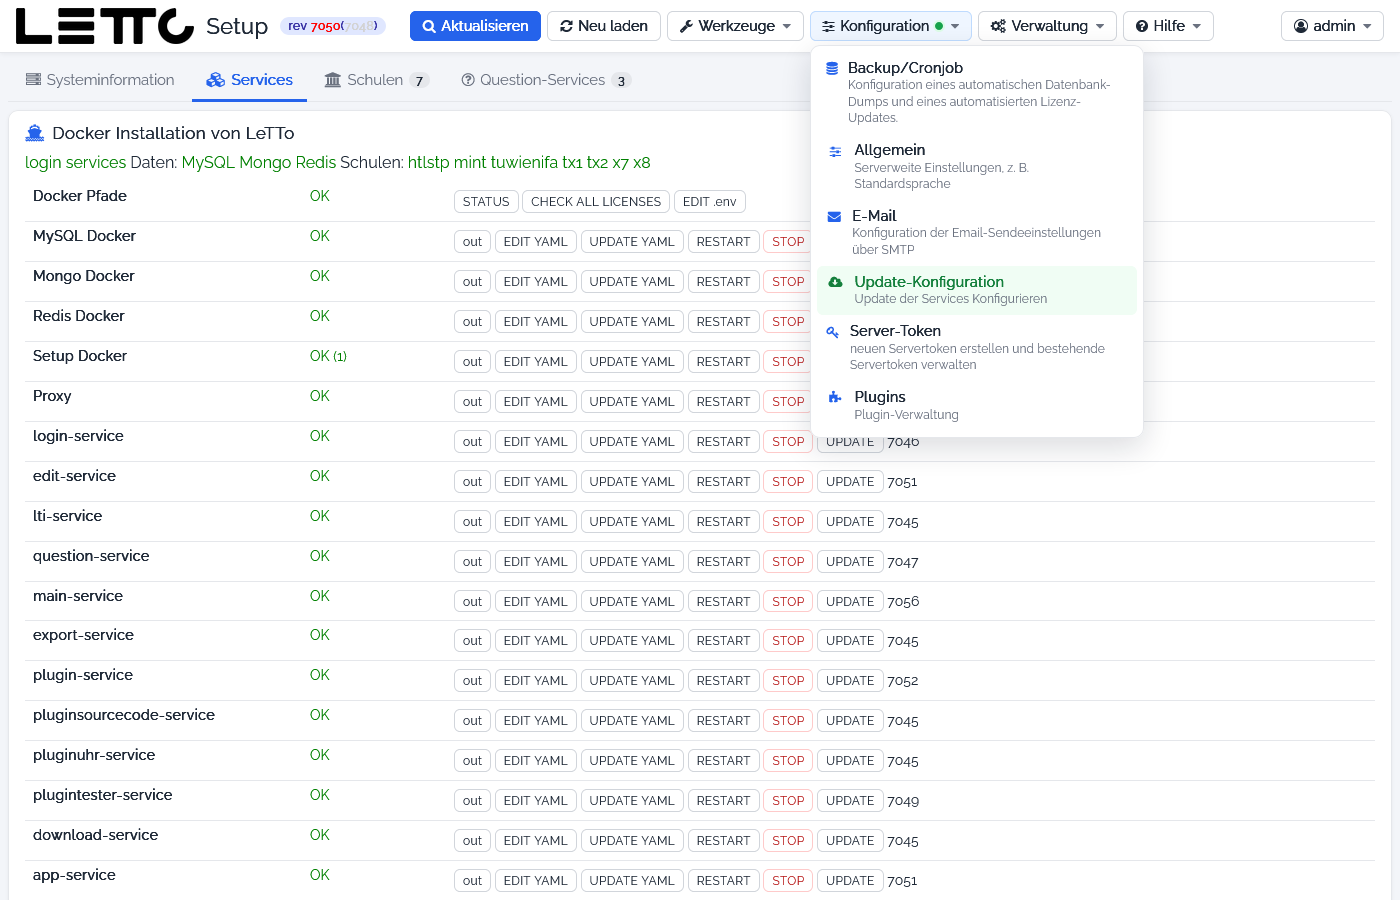
Task: Click the MySQL link in Daten
Action: click(208, 163)
